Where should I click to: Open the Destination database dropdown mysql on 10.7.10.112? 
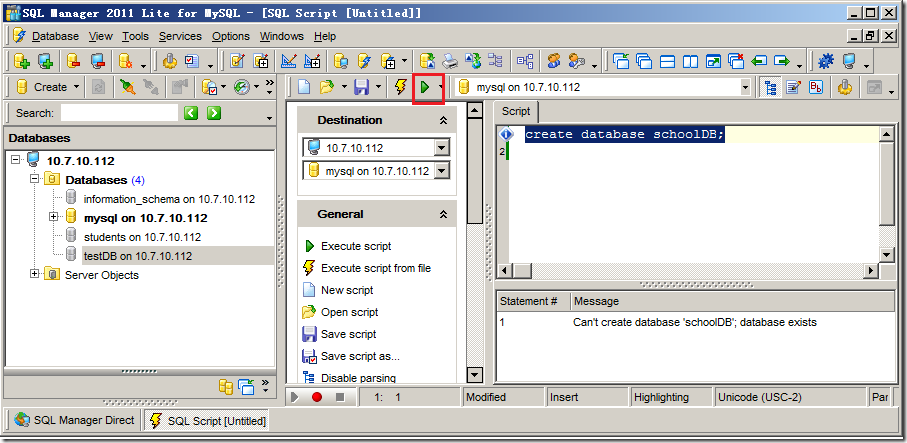(x=441, y=171)
